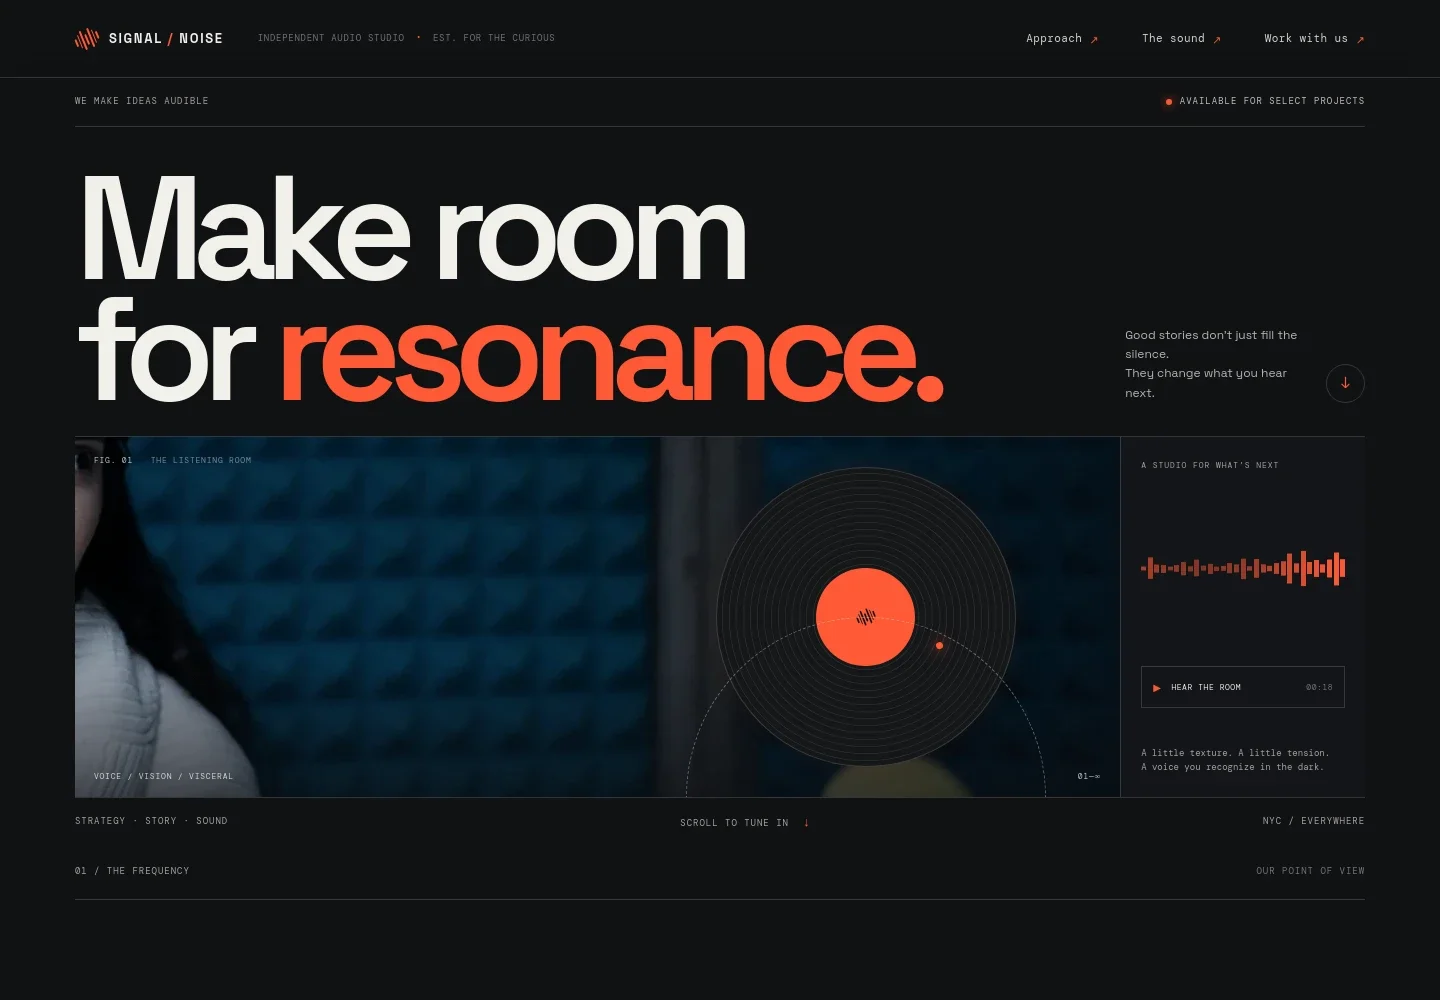Click the We Make Ideas Audible tagline
This screenshot has height=1000, width=1440.
142,101
